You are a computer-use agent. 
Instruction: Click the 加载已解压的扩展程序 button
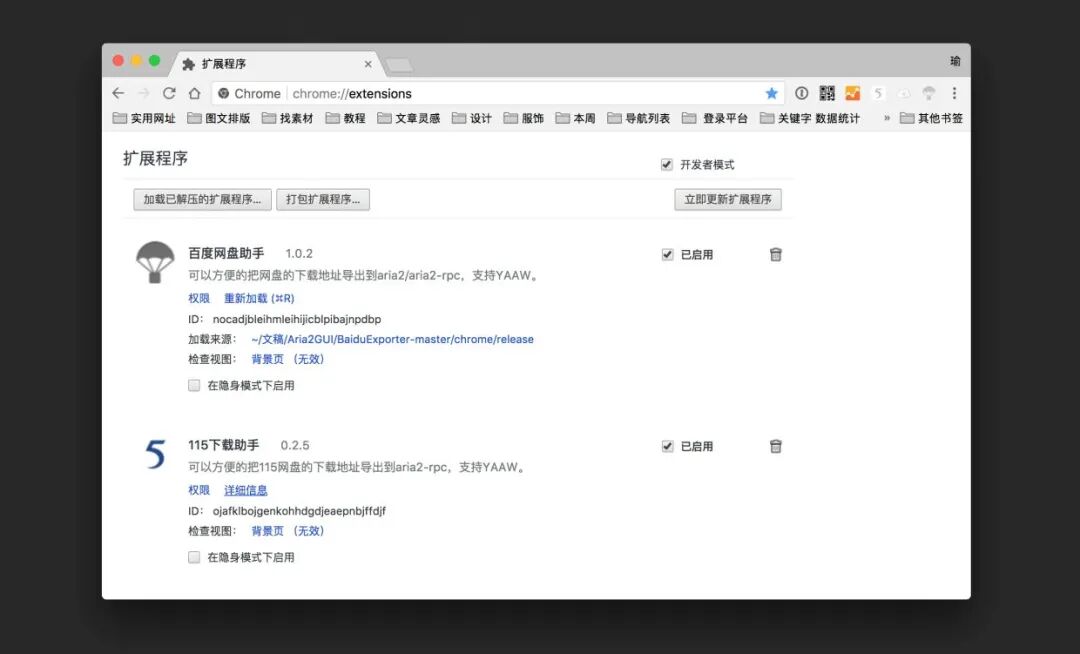pos(201,199)
